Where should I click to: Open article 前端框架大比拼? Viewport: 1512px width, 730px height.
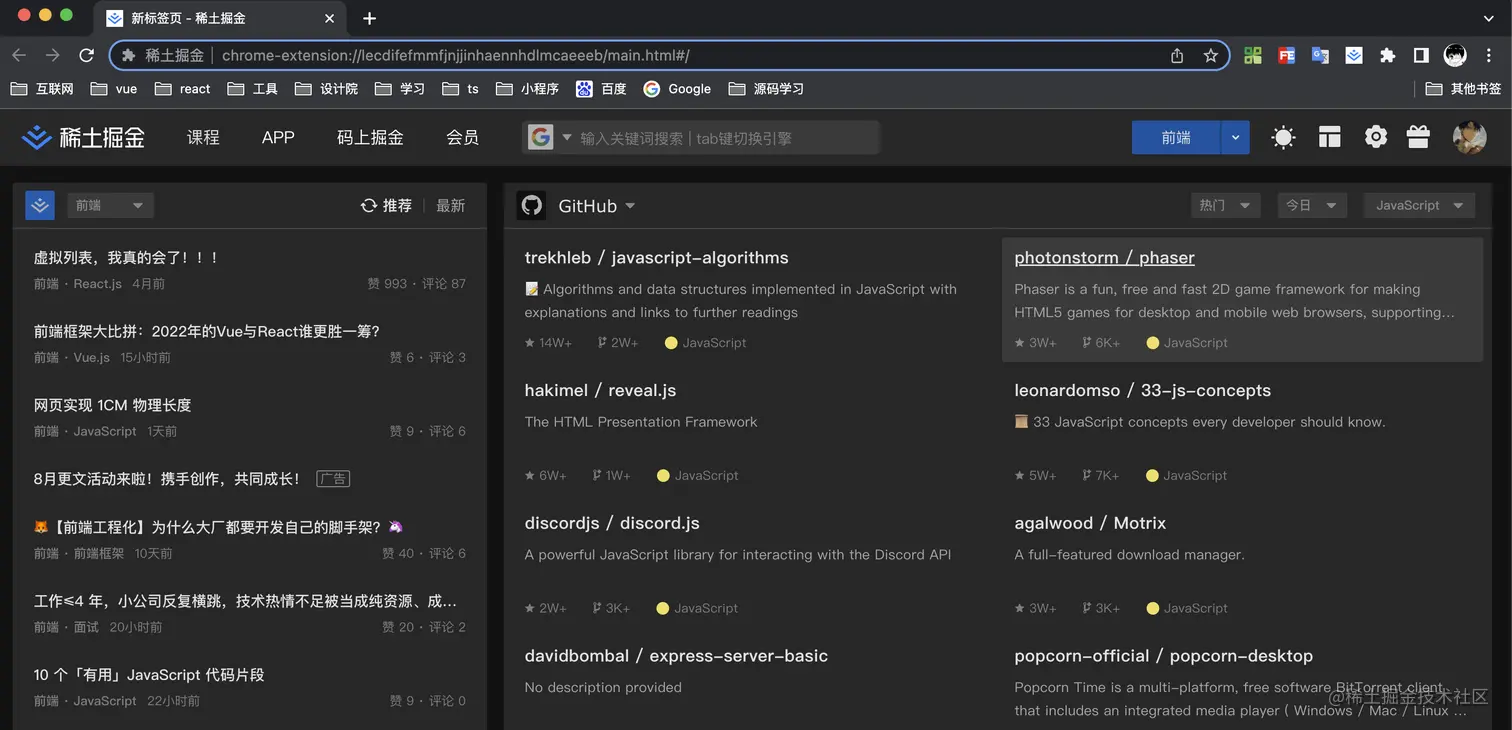[206, 331]
